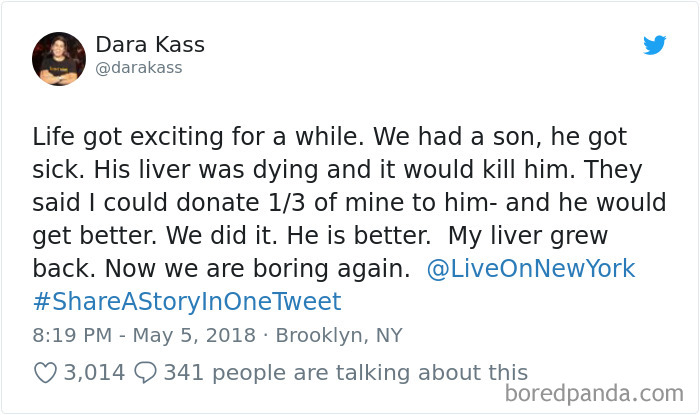Open the @LiveOnNewYork mention
Image resolution: width=700 pixels, height=415 pixels.
[x=530, y=269]
